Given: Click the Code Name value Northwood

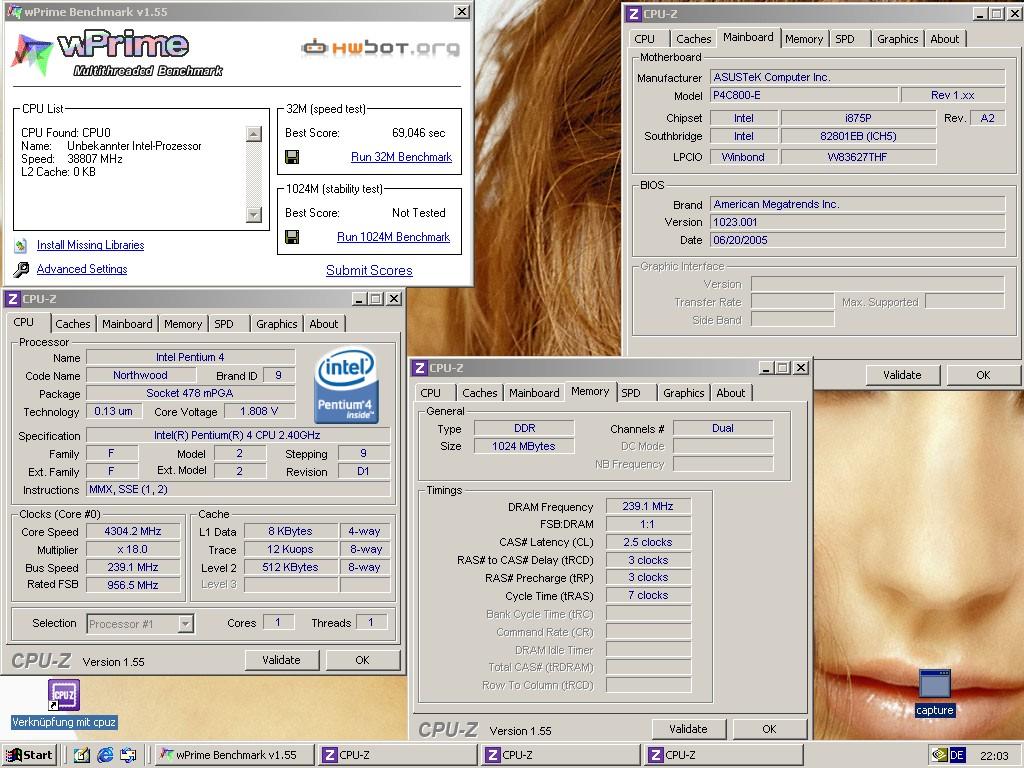Looking at the screenshot, I should click(140, 376).
